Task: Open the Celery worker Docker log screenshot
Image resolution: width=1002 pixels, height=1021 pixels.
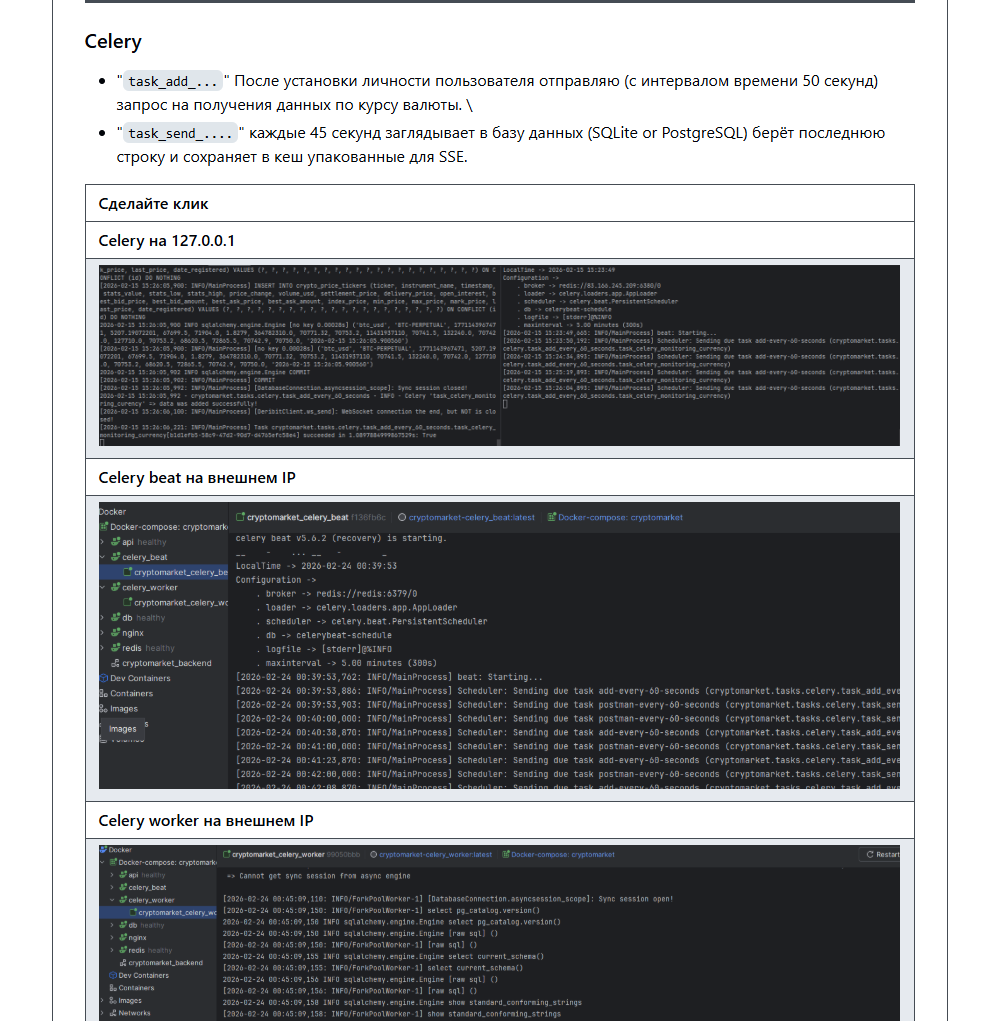Action: (x=499, y=932)
